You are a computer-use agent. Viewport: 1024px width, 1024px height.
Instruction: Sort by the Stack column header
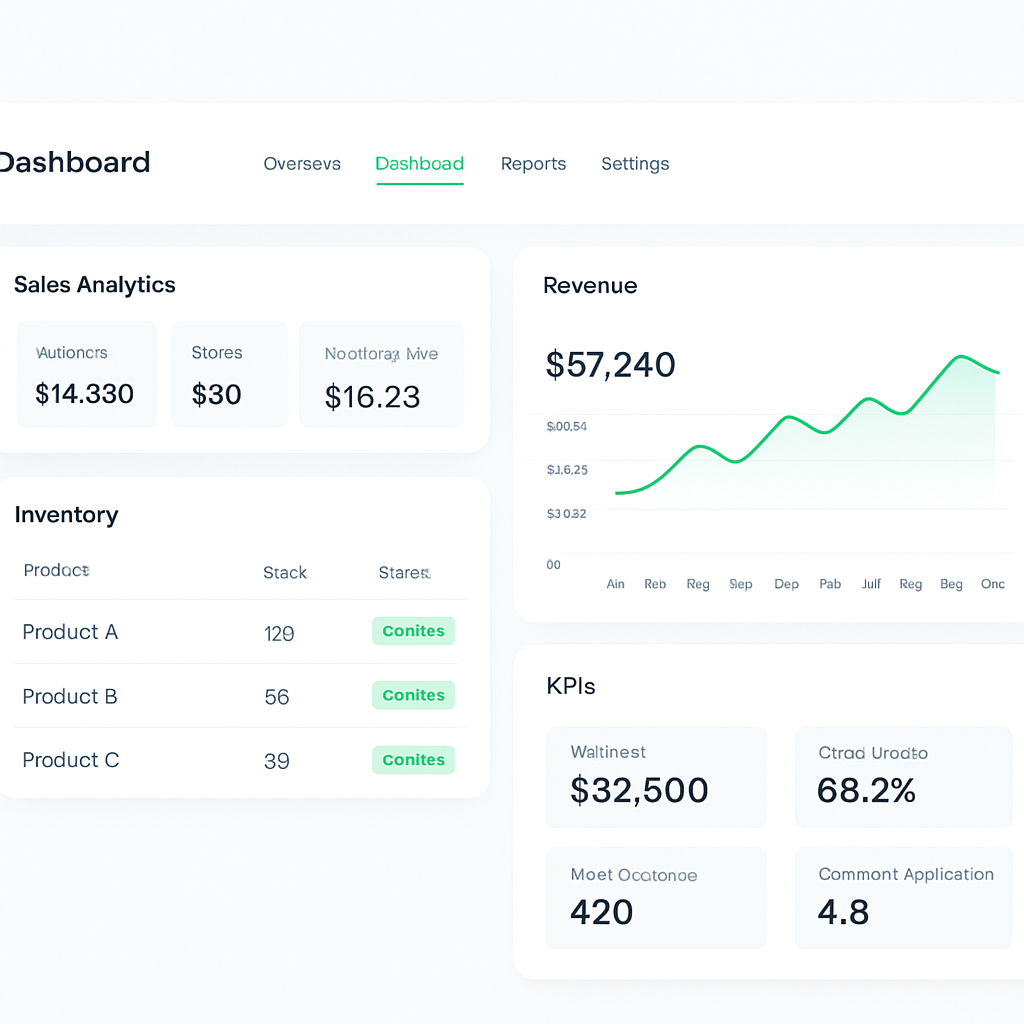285,573
